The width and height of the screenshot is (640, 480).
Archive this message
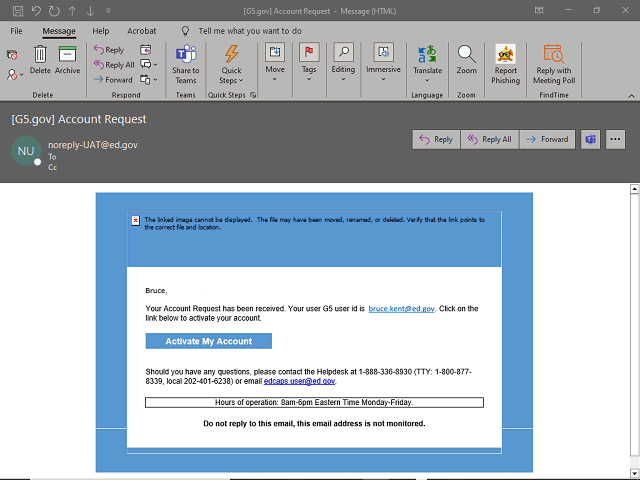[x=68, y=60]
